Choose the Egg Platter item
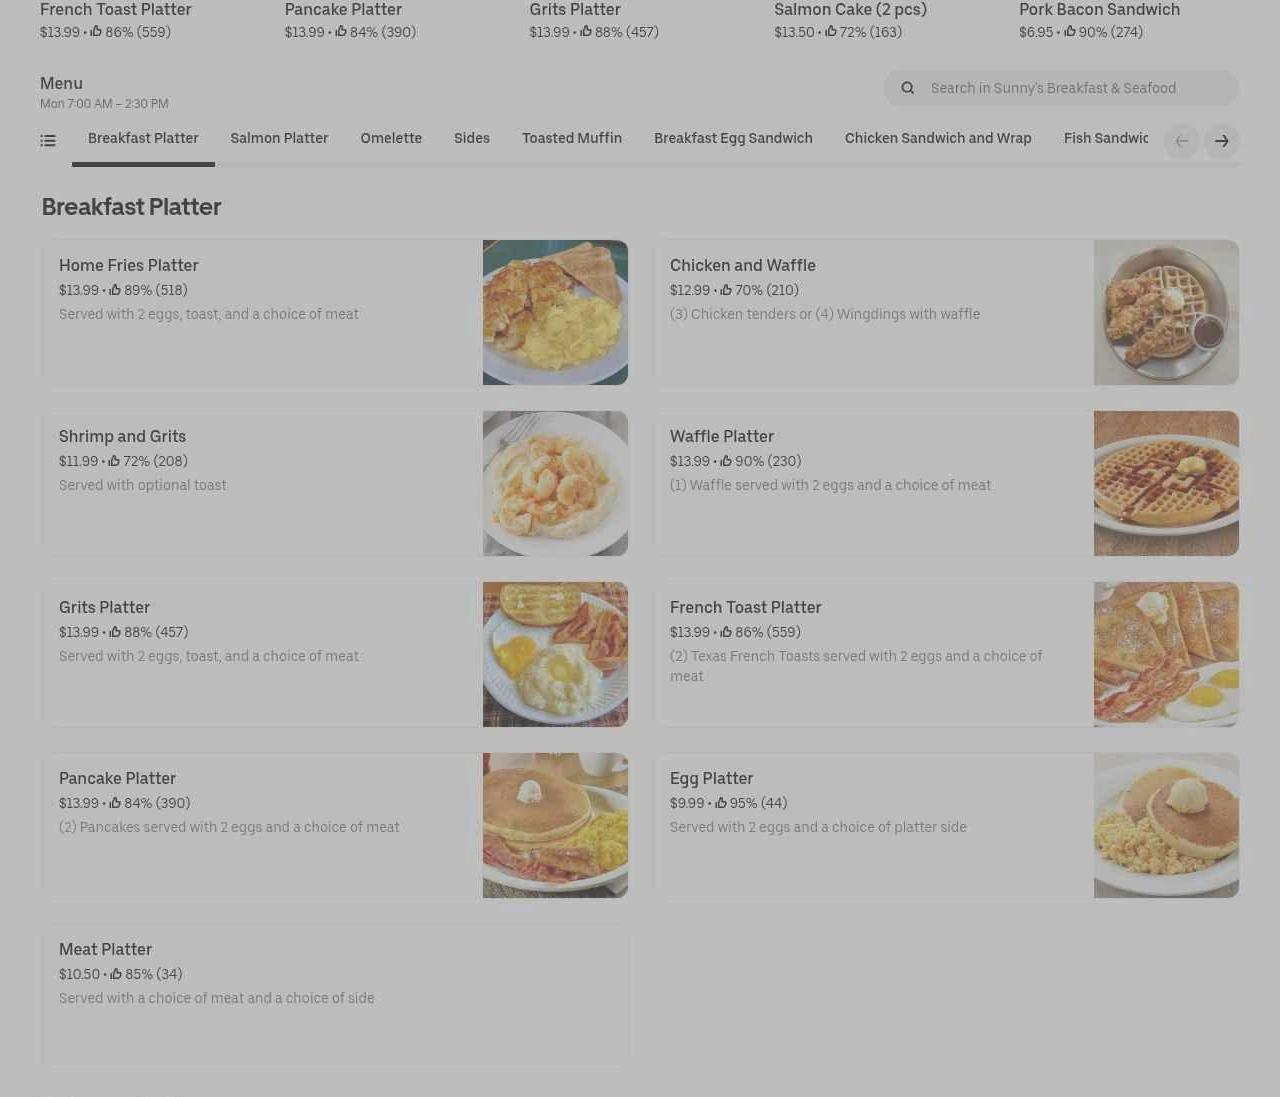 coord(947,825)
